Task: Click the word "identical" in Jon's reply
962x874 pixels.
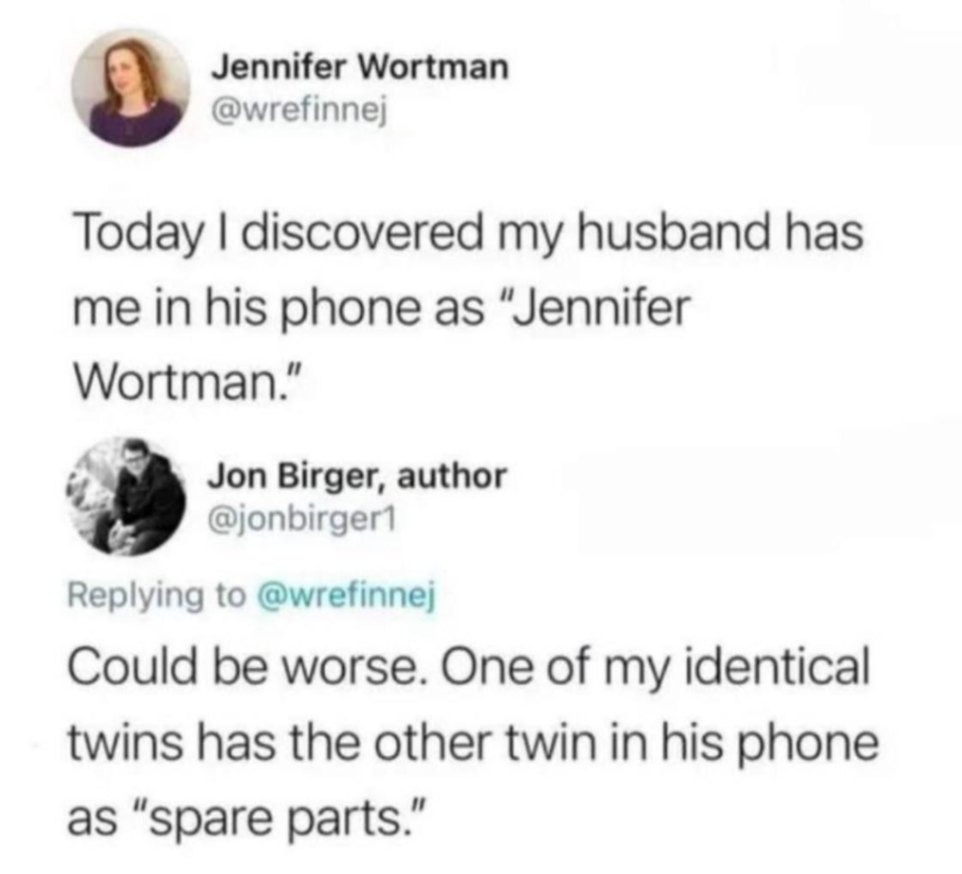Action: click(780, 667)
